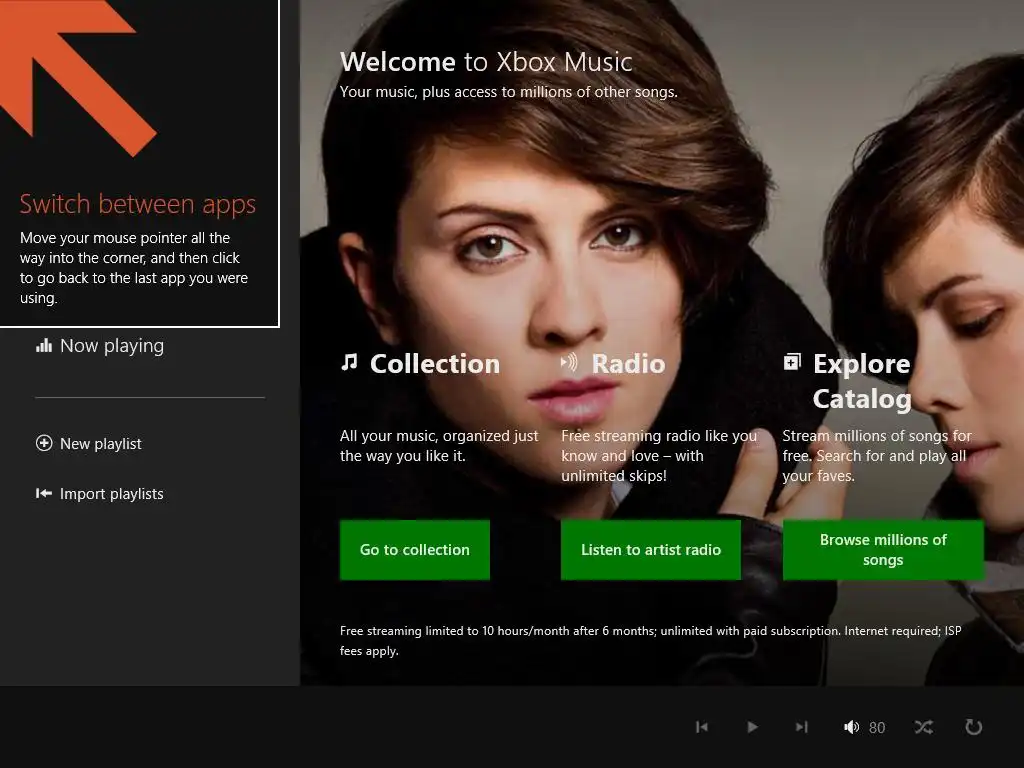Open the Now playing view
Image resolution: width=1024 pixels, height=768 pixels.
pos(100,345)
